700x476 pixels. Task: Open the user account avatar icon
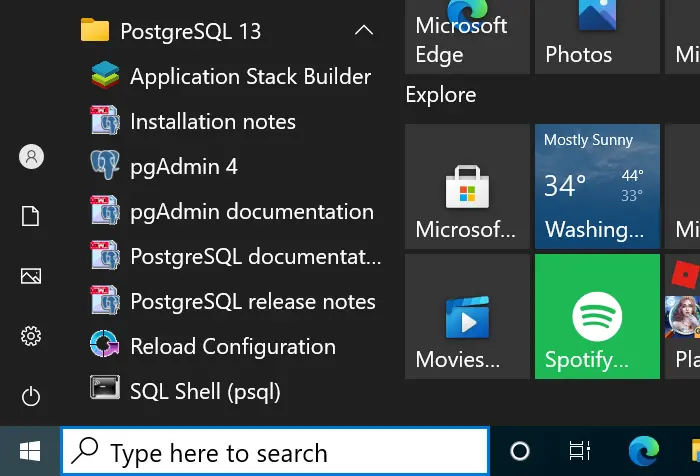click(31, 157)
